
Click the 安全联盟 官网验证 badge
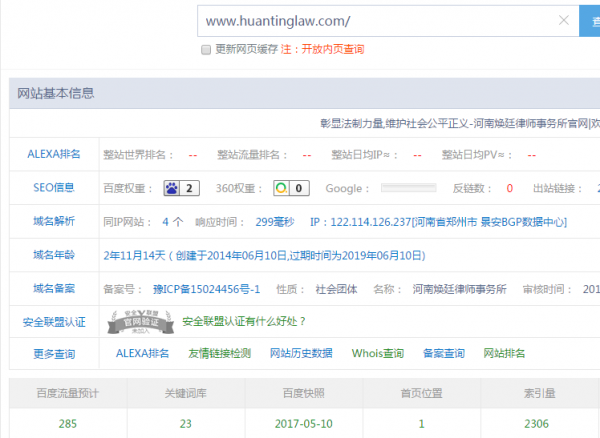pyautogui.click(x=140, y=322)
